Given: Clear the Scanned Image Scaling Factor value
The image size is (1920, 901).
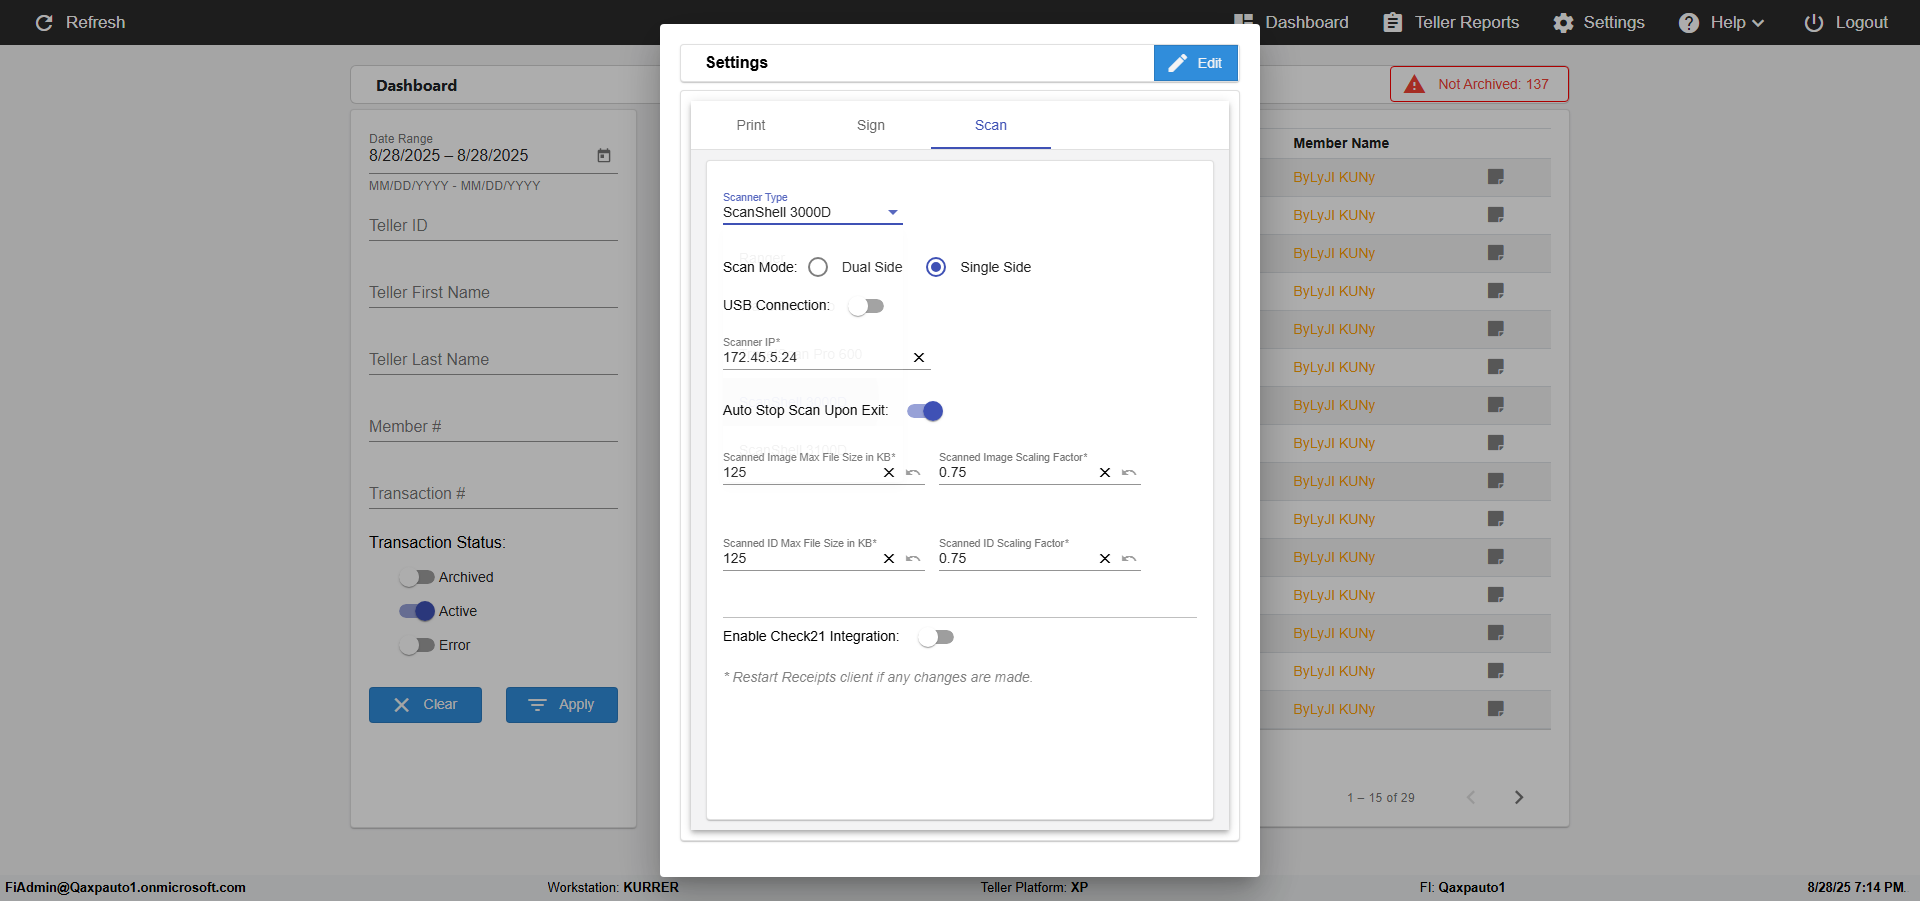Looking at the screenshot, I should pyautogui.click(x=1105, y=473).
